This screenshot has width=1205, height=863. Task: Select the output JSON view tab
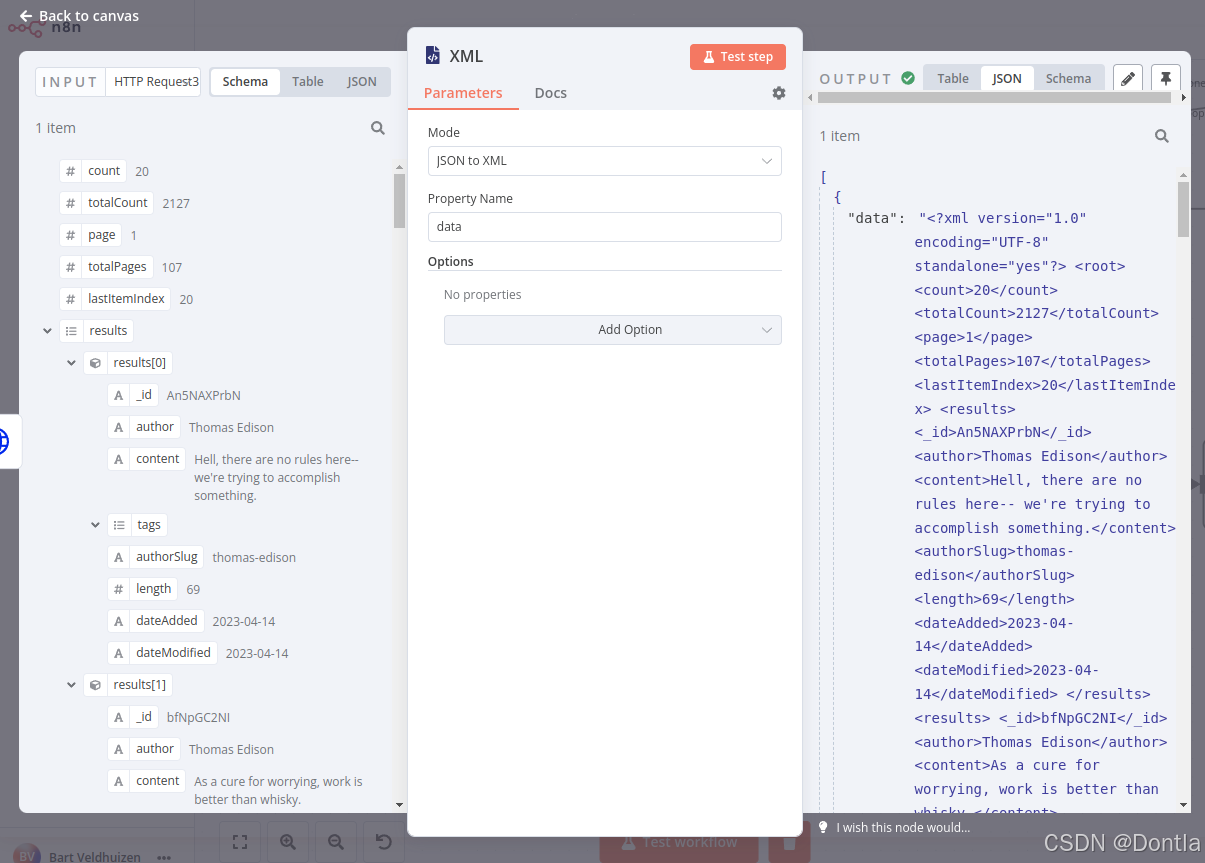pyautogui.click(x=1007, y=78)
